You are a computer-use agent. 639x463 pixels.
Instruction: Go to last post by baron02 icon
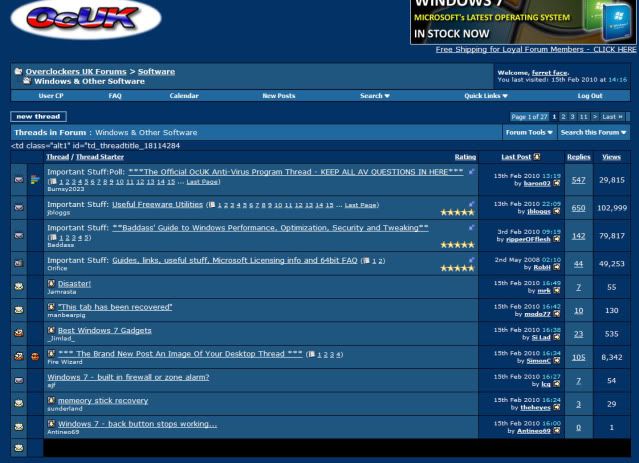557,183
